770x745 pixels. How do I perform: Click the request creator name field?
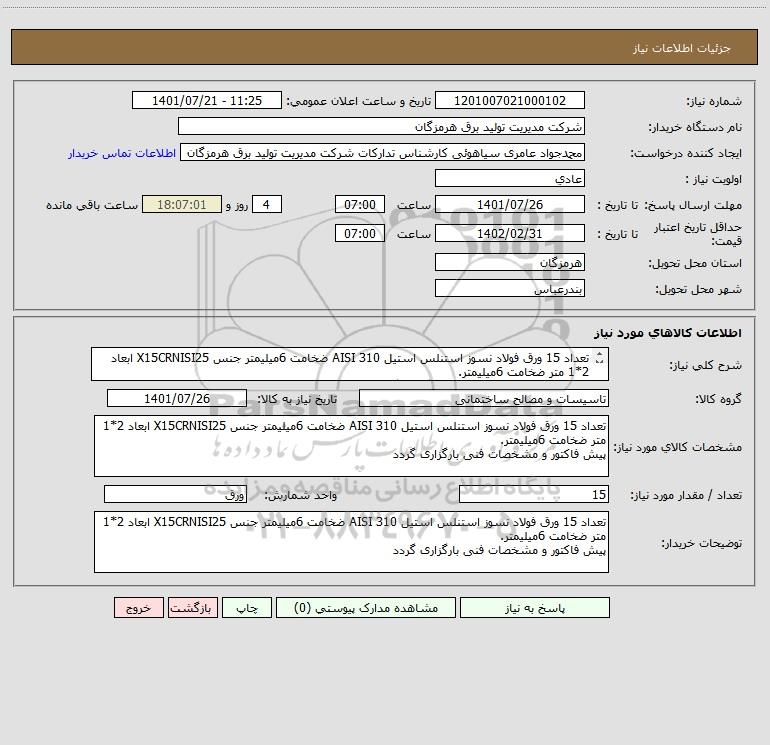tap(383, 152)
